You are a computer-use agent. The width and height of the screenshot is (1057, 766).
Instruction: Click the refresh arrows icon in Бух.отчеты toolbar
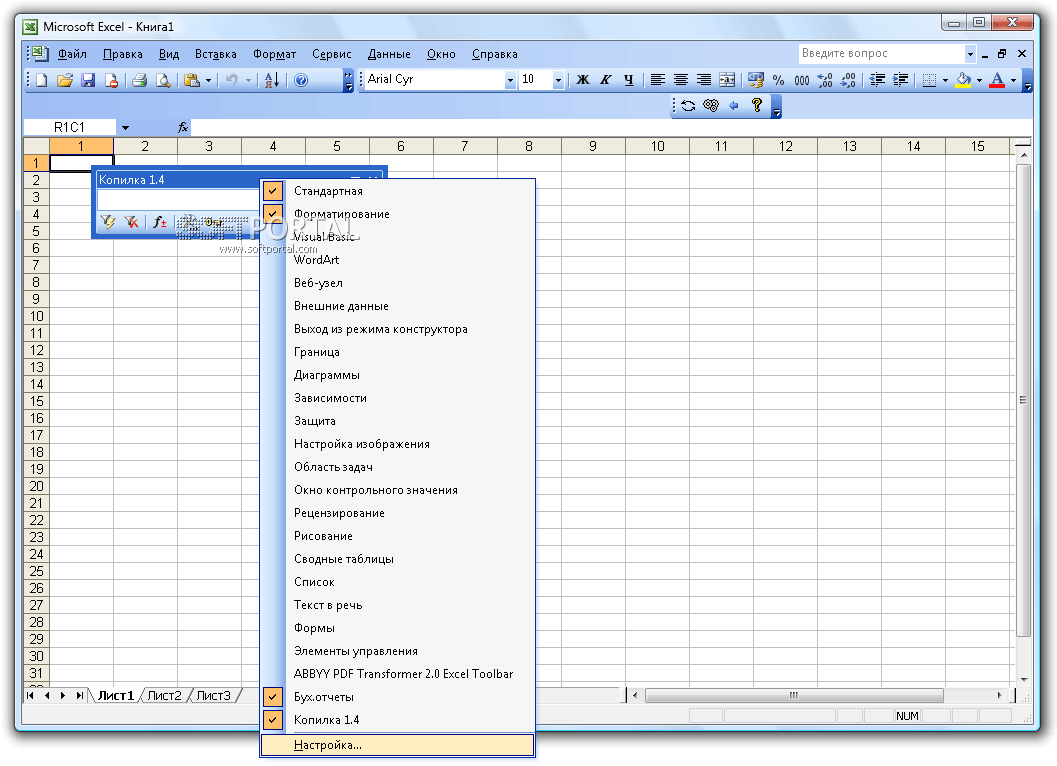(x=688, y=106)
